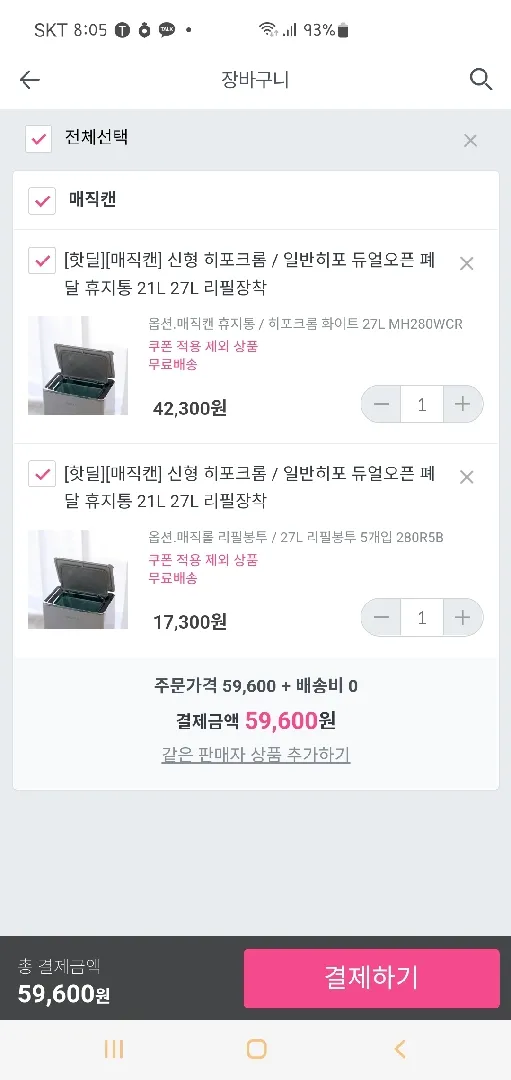Remove the 히포크롬 화이트 27L item

[466, 263]
